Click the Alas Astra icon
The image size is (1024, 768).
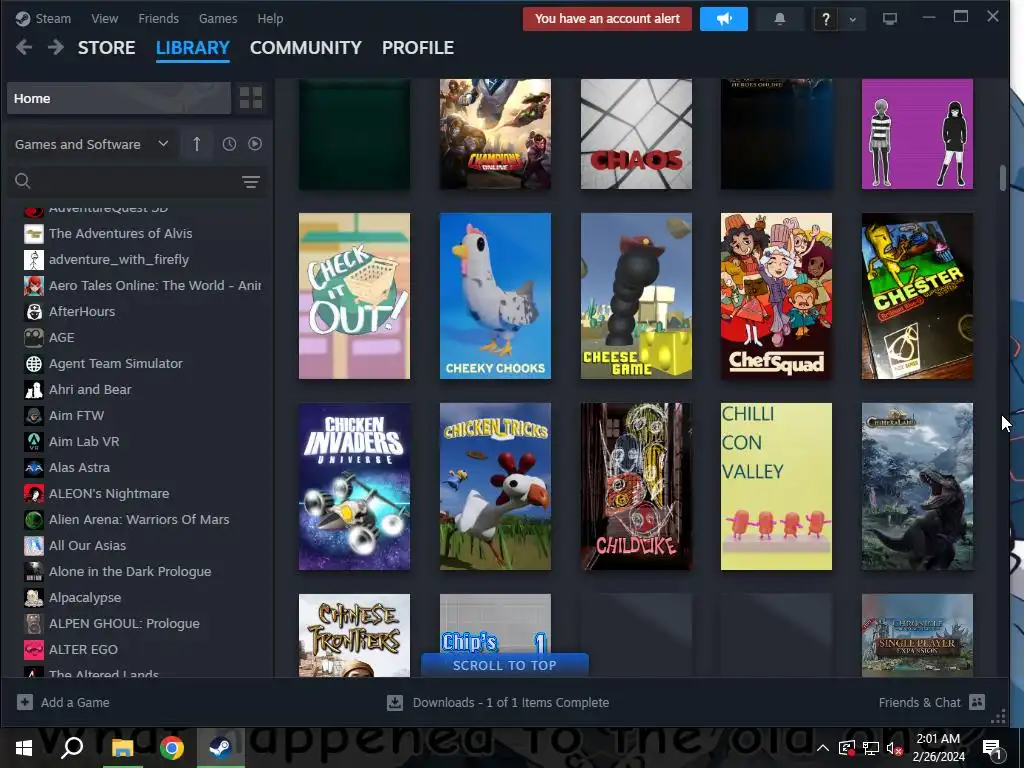34,468
